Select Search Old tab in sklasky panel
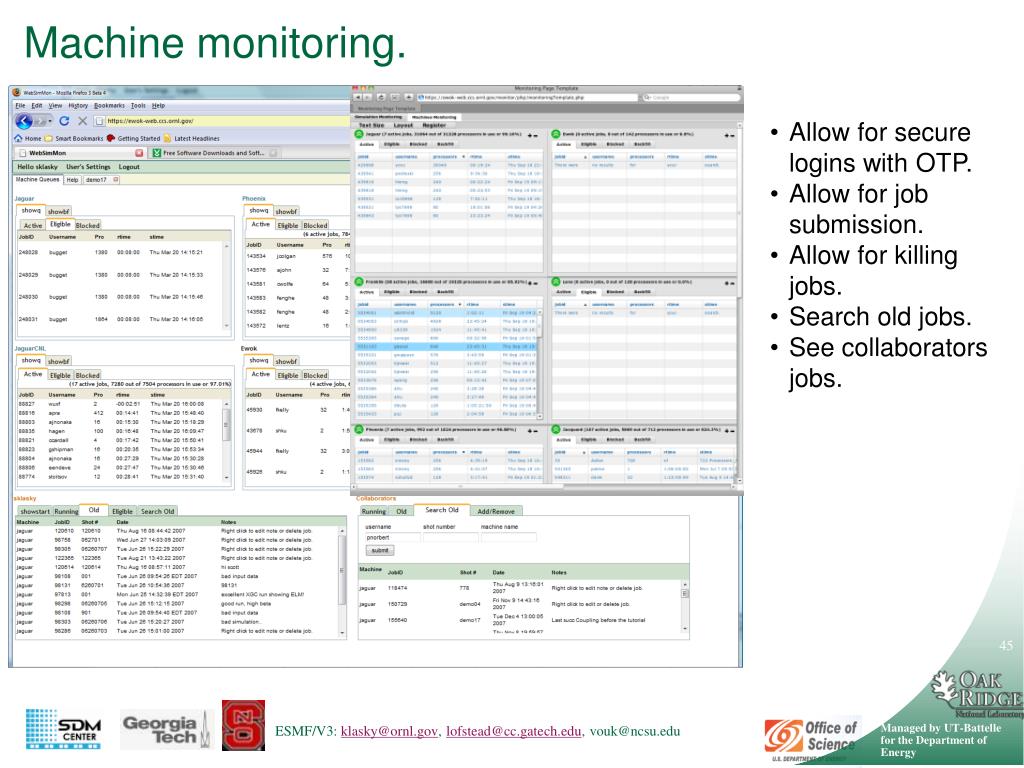The height and width of the screenshot is (768, 1024). [157, 511]
